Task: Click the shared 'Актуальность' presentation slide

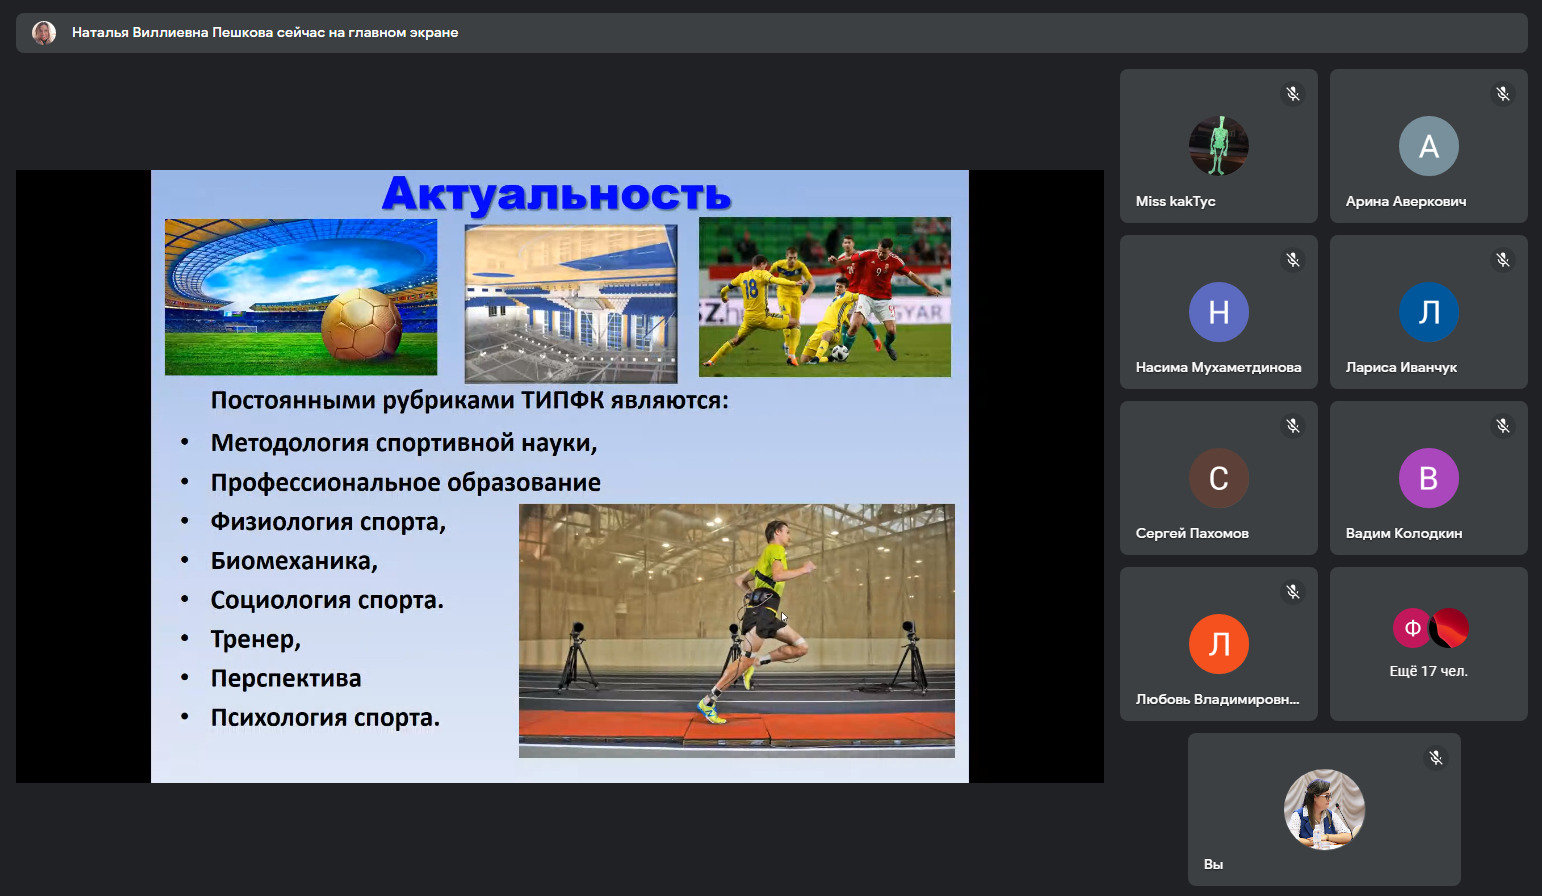Action: point(560,476)
